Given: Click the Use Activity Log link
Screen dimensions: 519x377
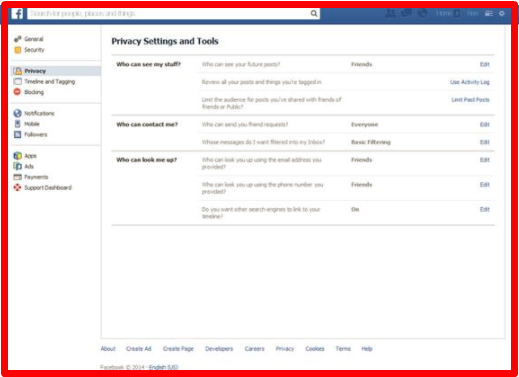Looking at the screenshot, I should coord(470,82).
